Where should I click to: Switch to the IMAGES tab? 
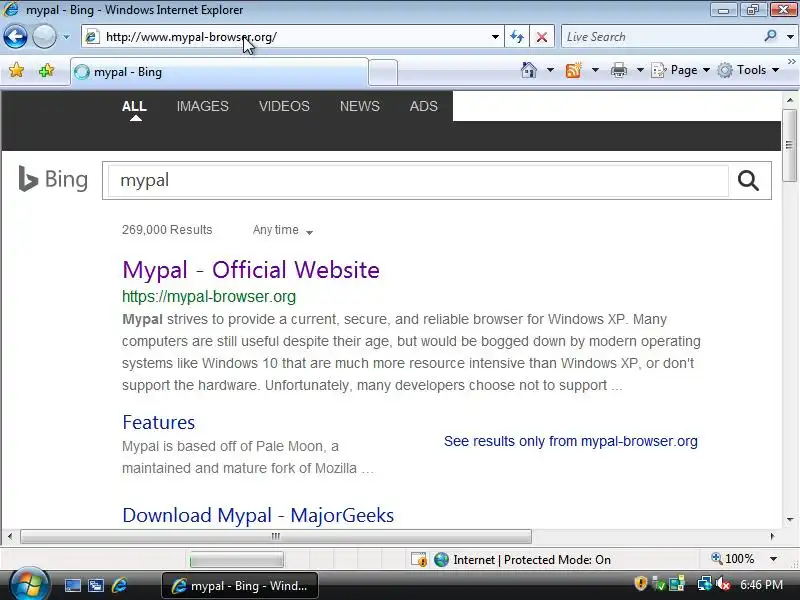point(203,106)
